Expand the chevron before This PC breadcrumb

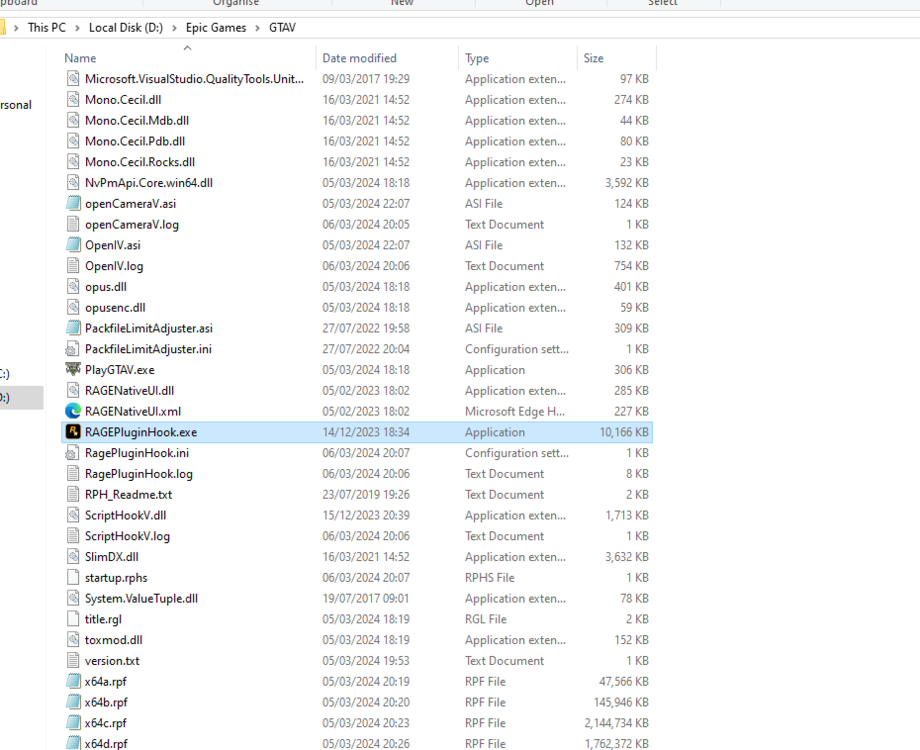[x=16, y=28]
